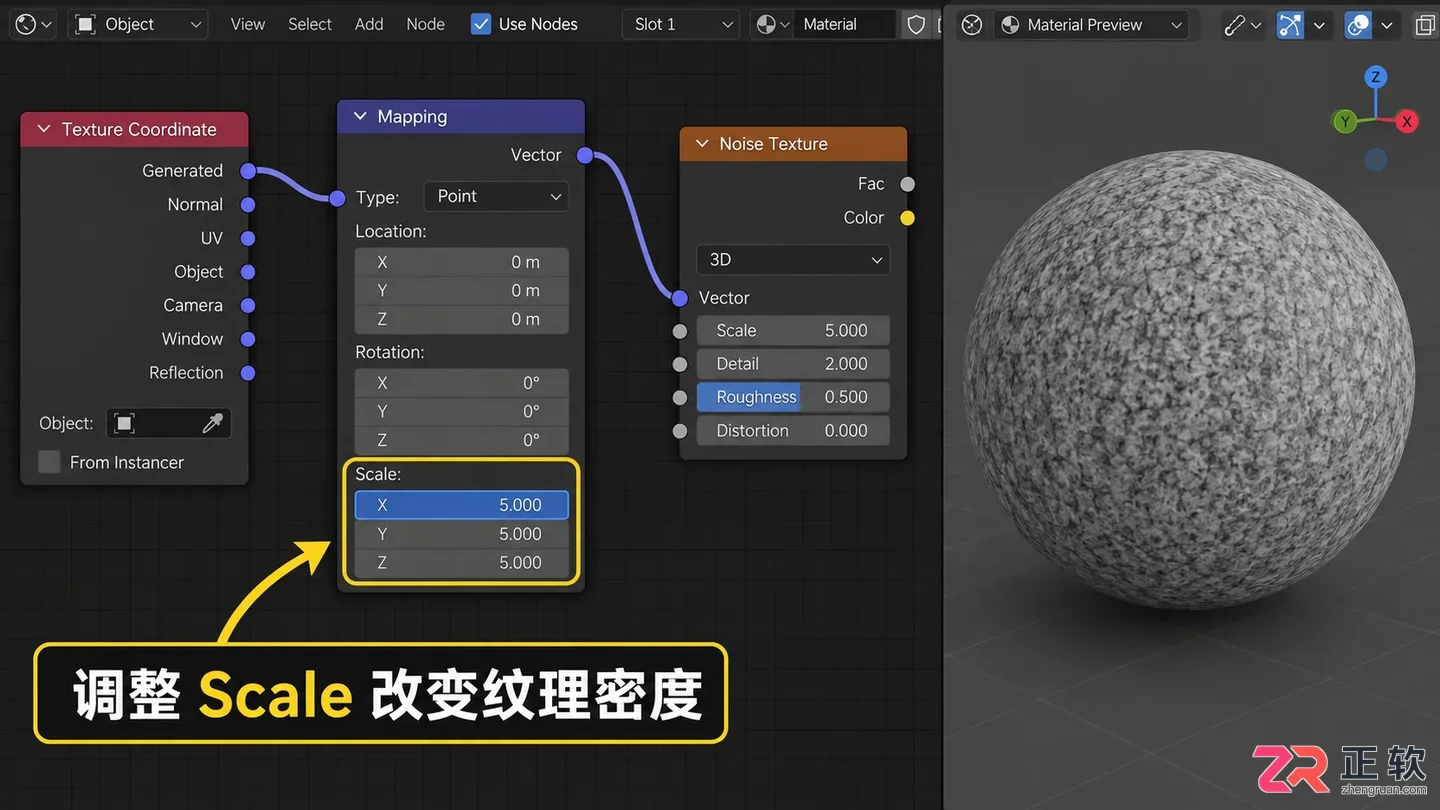Image resolution: width=1440 pixels, height=810 pixels.
Task: Click the Noise Scale input socket
Action: [680, 331]
